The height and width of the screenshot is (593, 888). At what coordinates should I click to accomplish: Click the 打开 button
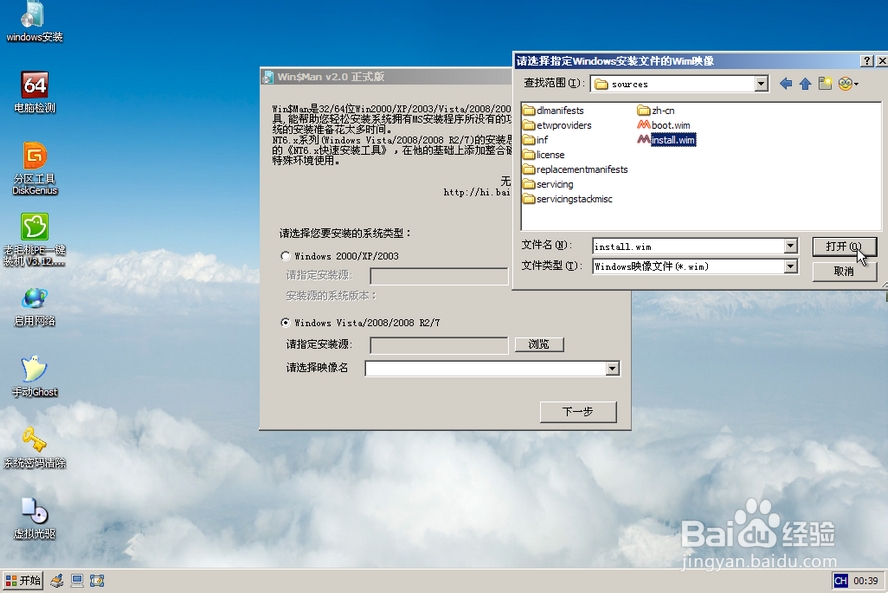click(844, 246)
